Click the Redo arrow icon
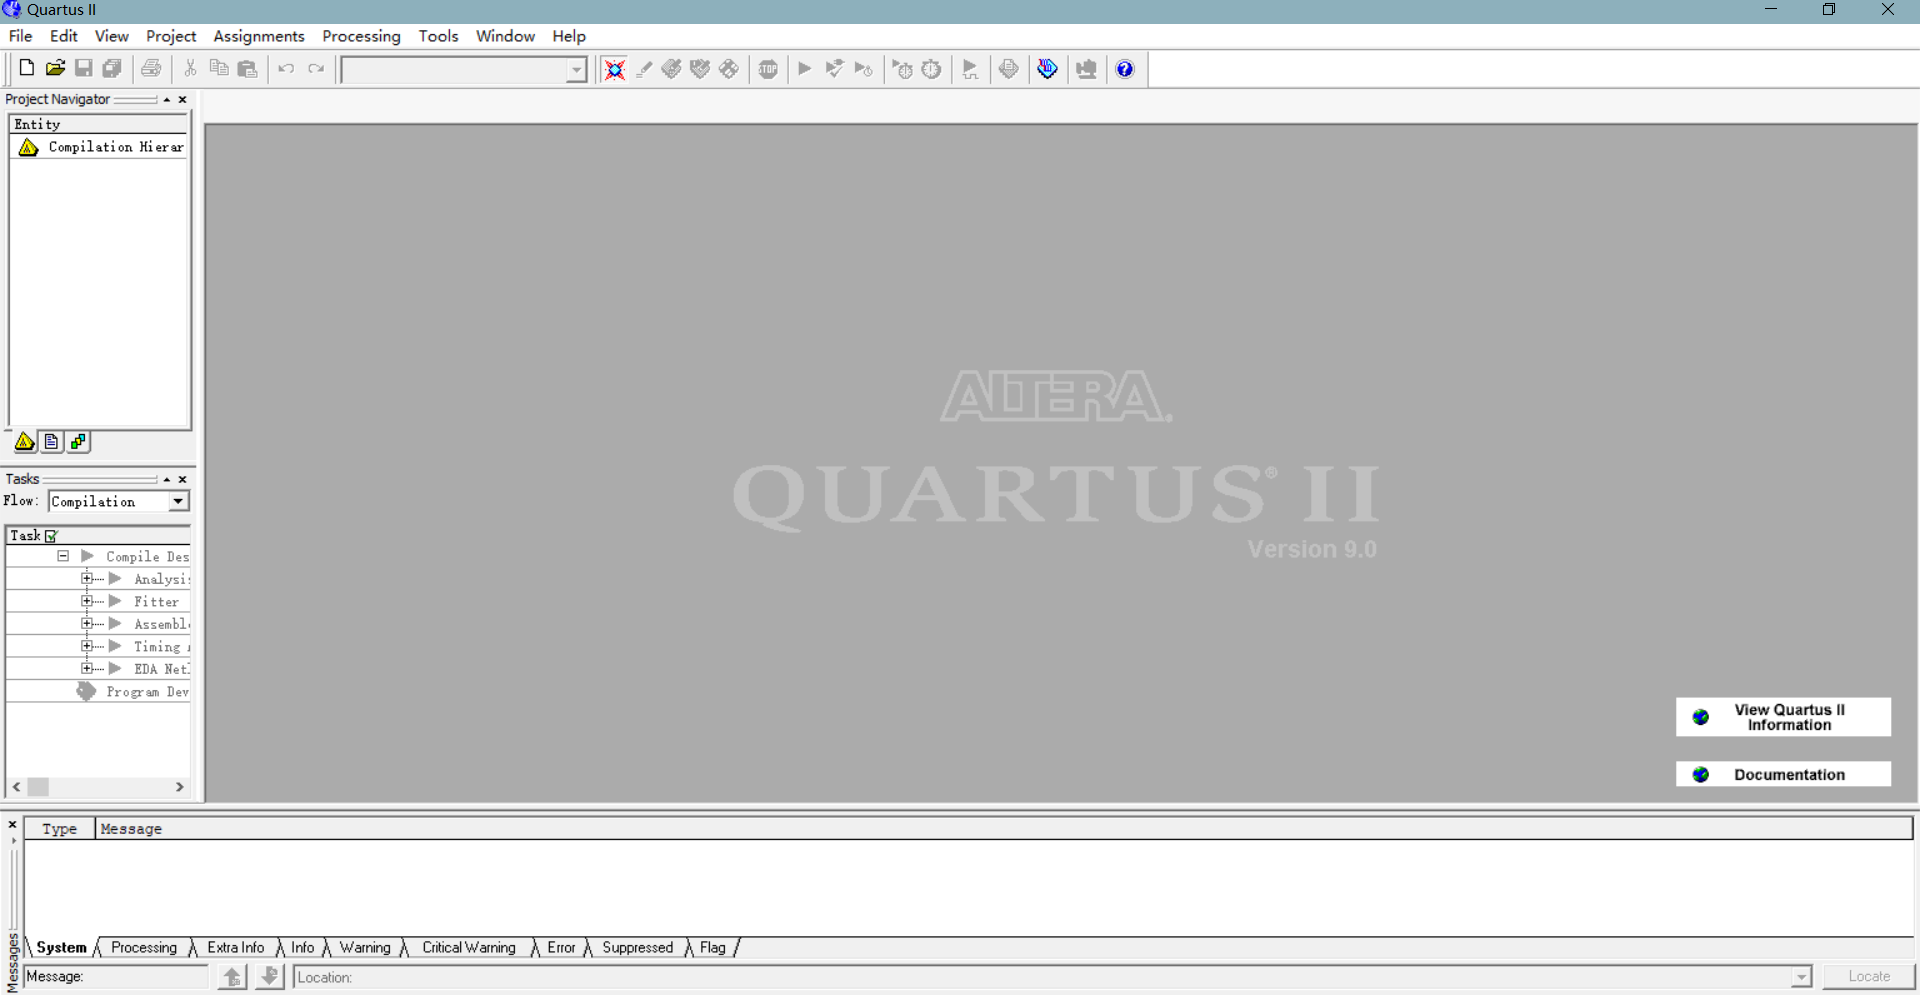The image size is (1920, 995). 316,68
